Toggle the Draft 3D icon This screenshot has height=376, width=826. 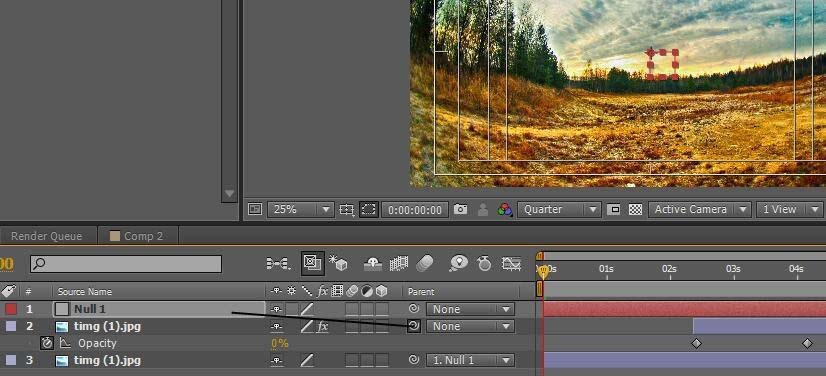tap(338, 263)
